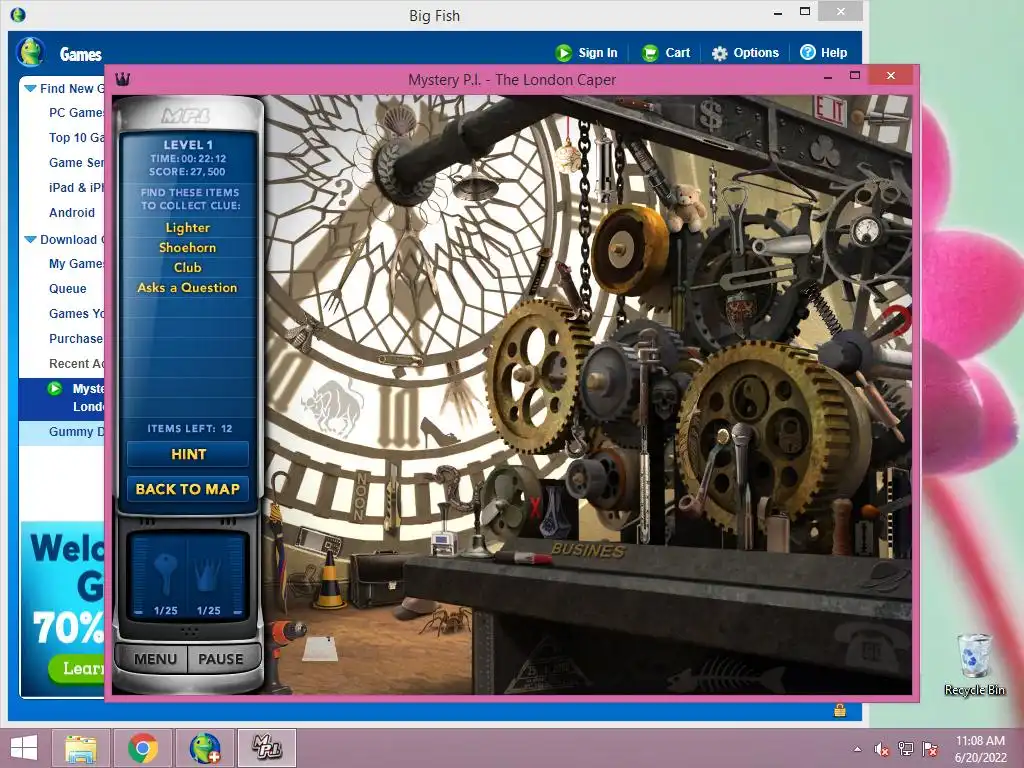
Task: Open Help in Big Fish window
Action: tap(824, 53)
